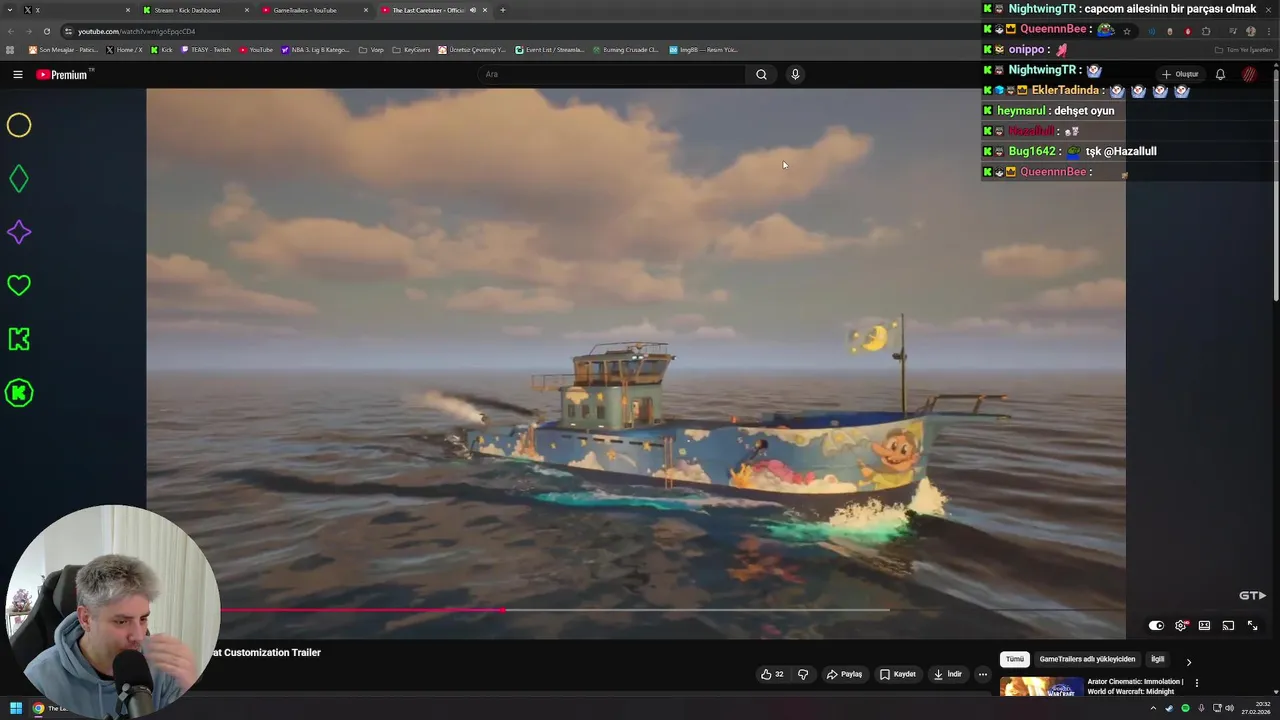Open the KeyGivers bookmarks folder
1280x720 pixels.
pyautogui.click(x=411, y=50)
